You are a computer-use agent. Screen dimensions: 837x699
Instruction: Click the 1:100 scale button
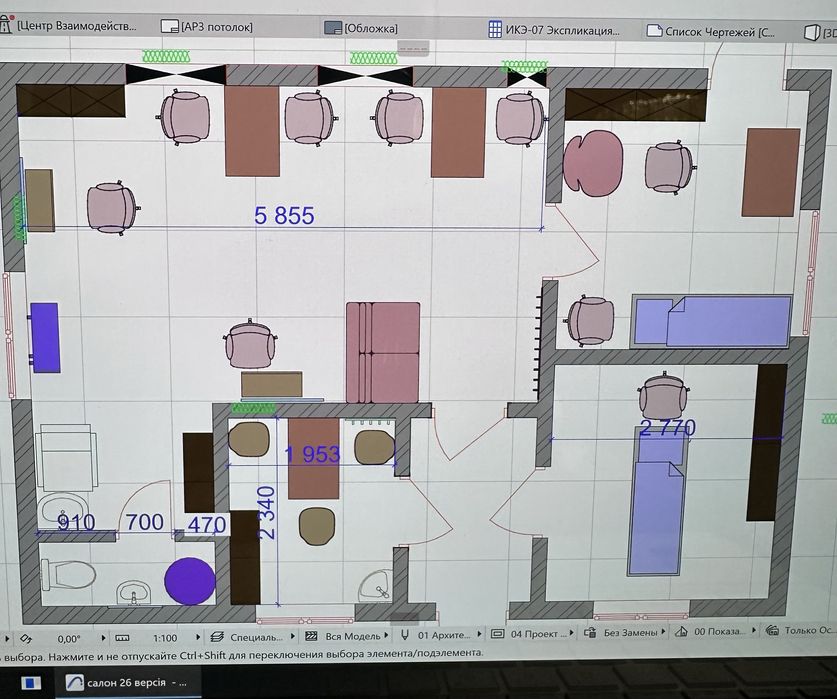165,638
